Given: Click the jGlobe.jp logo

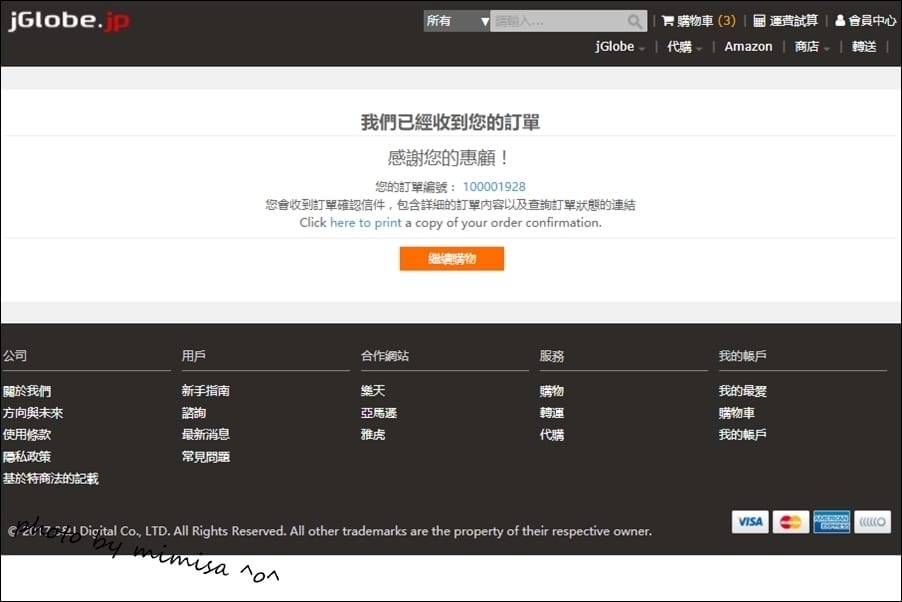Looking at the screenshot, I should point(67,19).
